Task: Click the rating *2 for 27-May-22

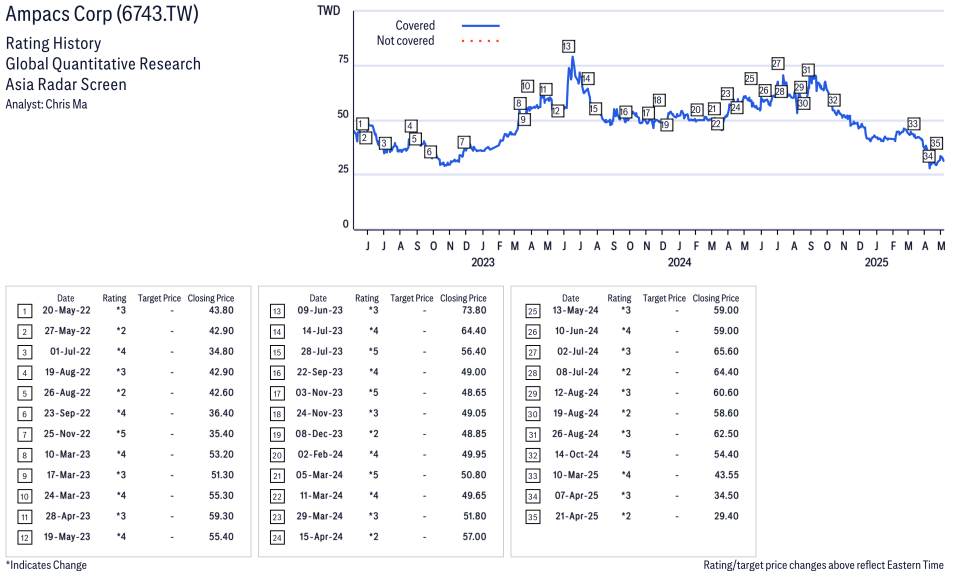Action: pyautogui.click(x=121, y=331)
